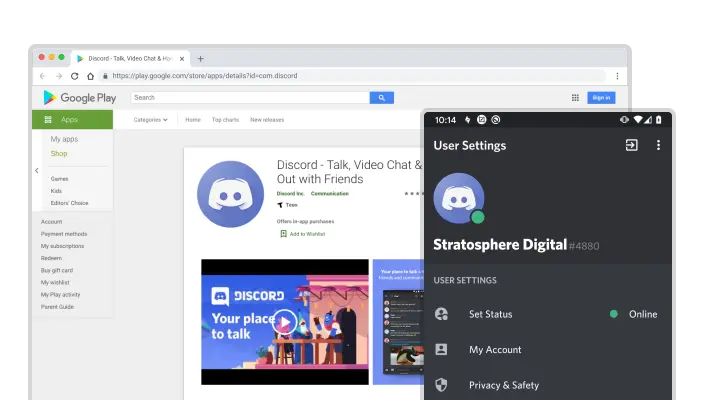Open My subscriptions link
The width and height of the screenshot is (704, 400).
coord(62,246)
